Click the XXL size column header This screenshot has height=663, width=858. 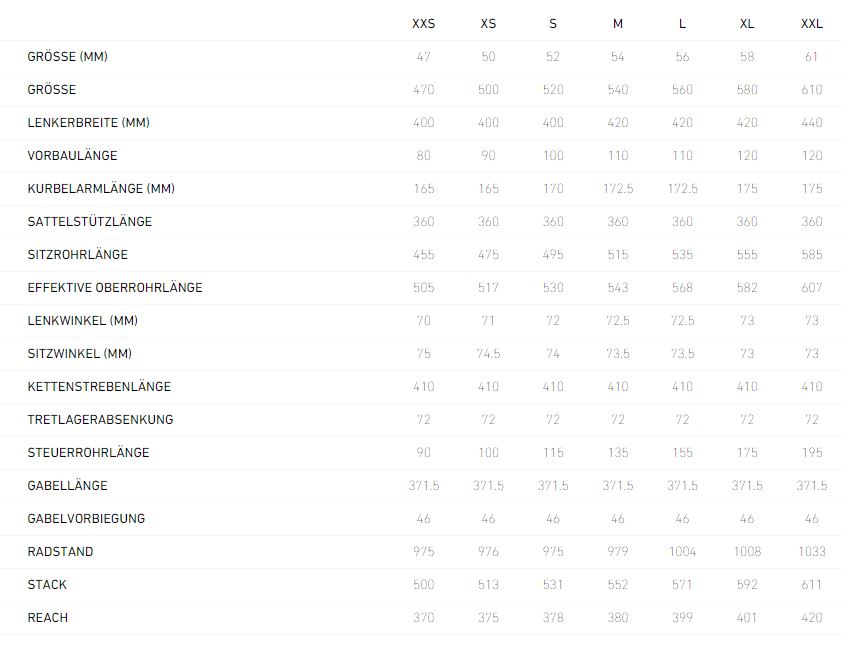coord(812,24)
